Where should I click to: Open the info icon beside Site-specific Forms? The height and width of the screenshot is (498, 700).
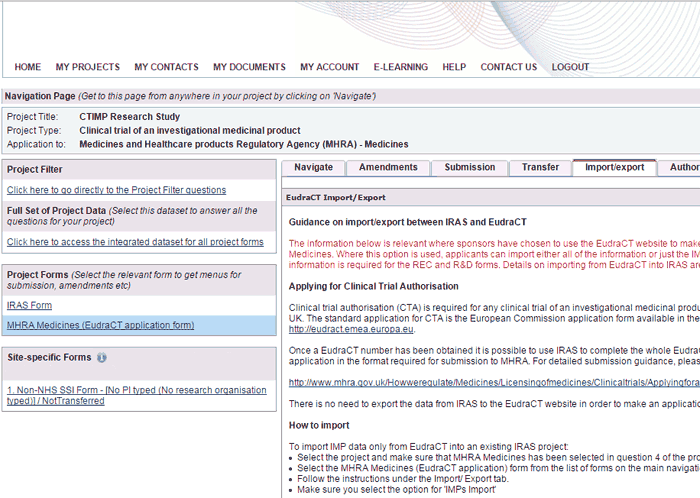(102, 357)
